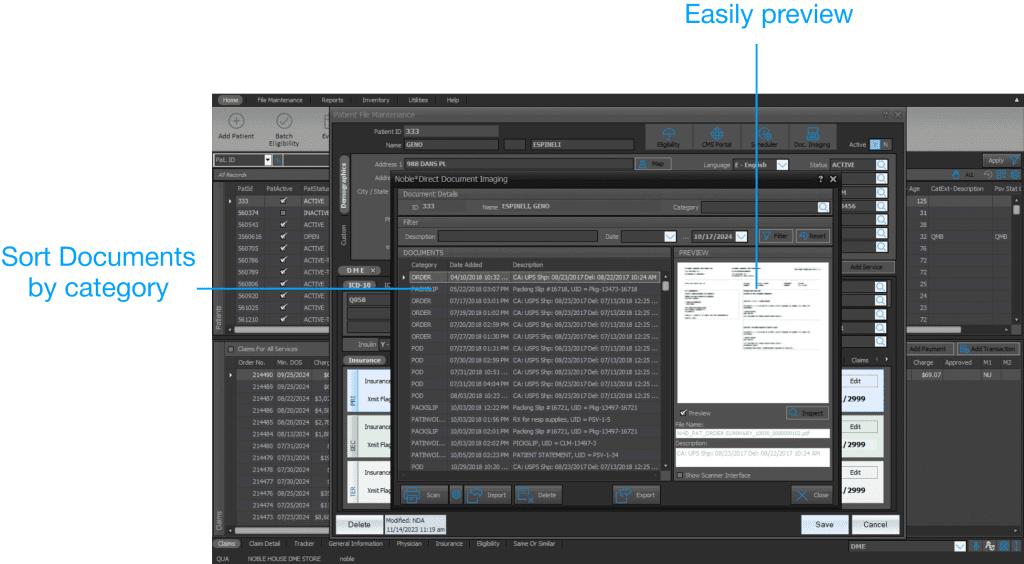The height and width of the screenshot is (564, 1024).
Task: Click the main patient grid vertical scrollbar thumb
Action: click(x=1016, y=210)
